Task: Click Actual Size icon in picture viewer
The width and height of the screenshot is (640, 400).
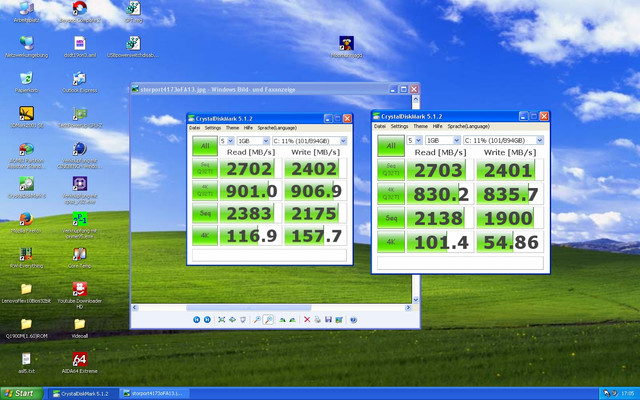Action: coord(232,320)
